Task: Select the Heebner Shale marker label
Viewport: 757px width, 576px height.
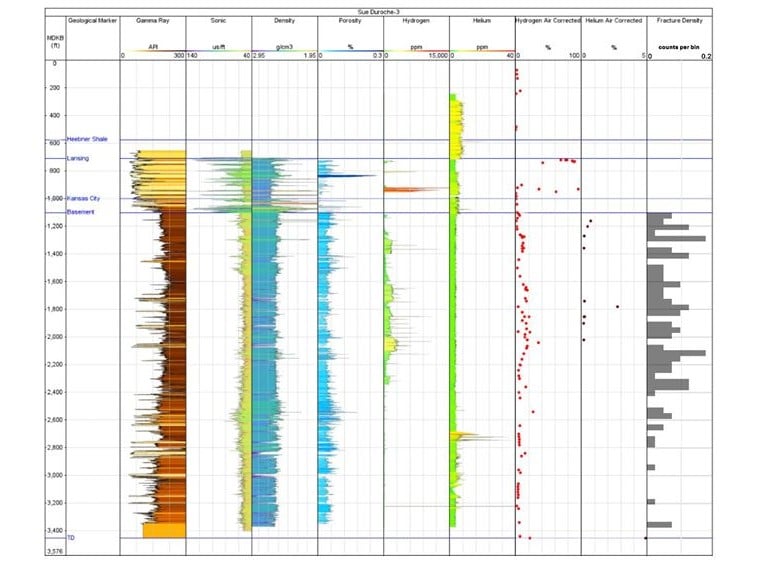Action: 87,140
